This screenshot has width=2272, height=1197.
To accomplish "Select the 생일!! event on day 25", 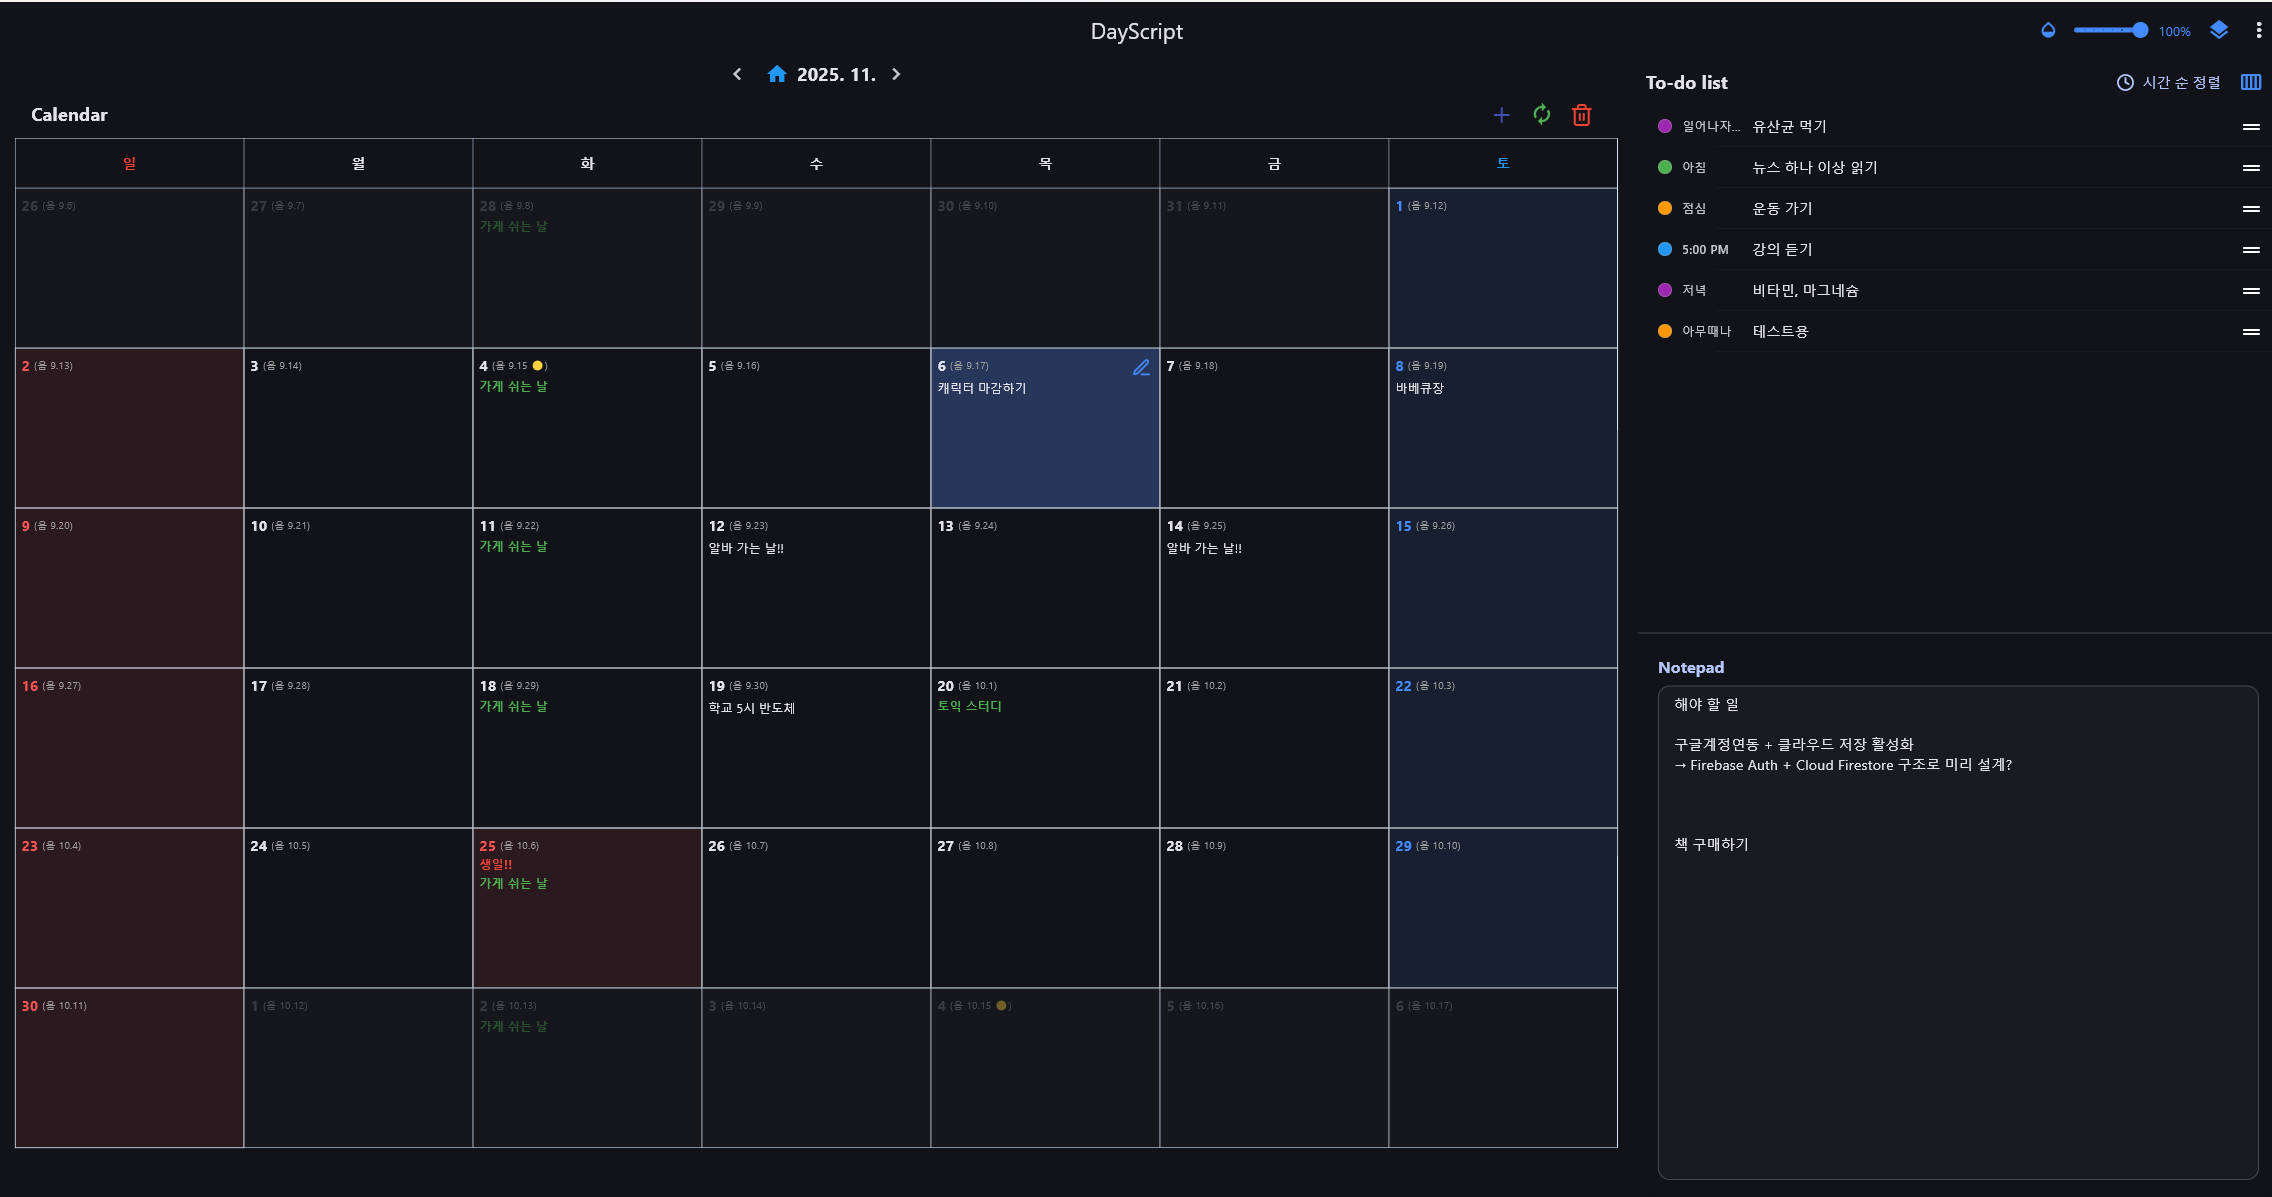I will coord(495,864).
